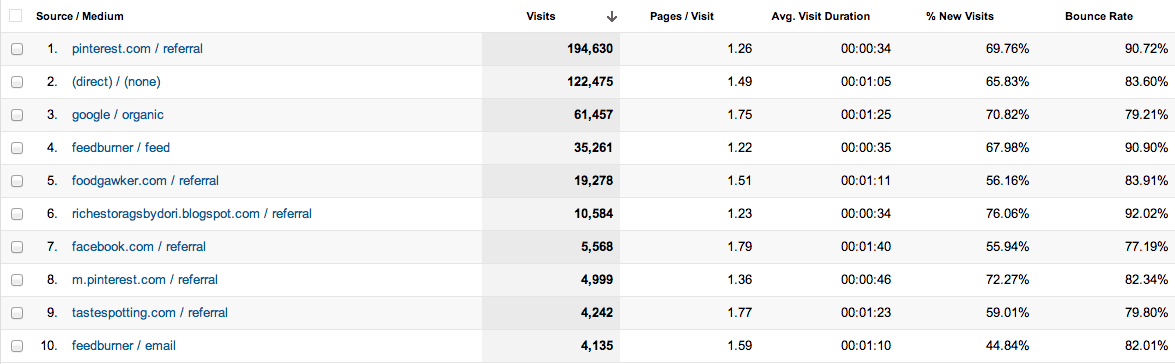Open (direct) / (none) source details
This screenshot has width=1175, height=364.
click(x=116, y=82)
